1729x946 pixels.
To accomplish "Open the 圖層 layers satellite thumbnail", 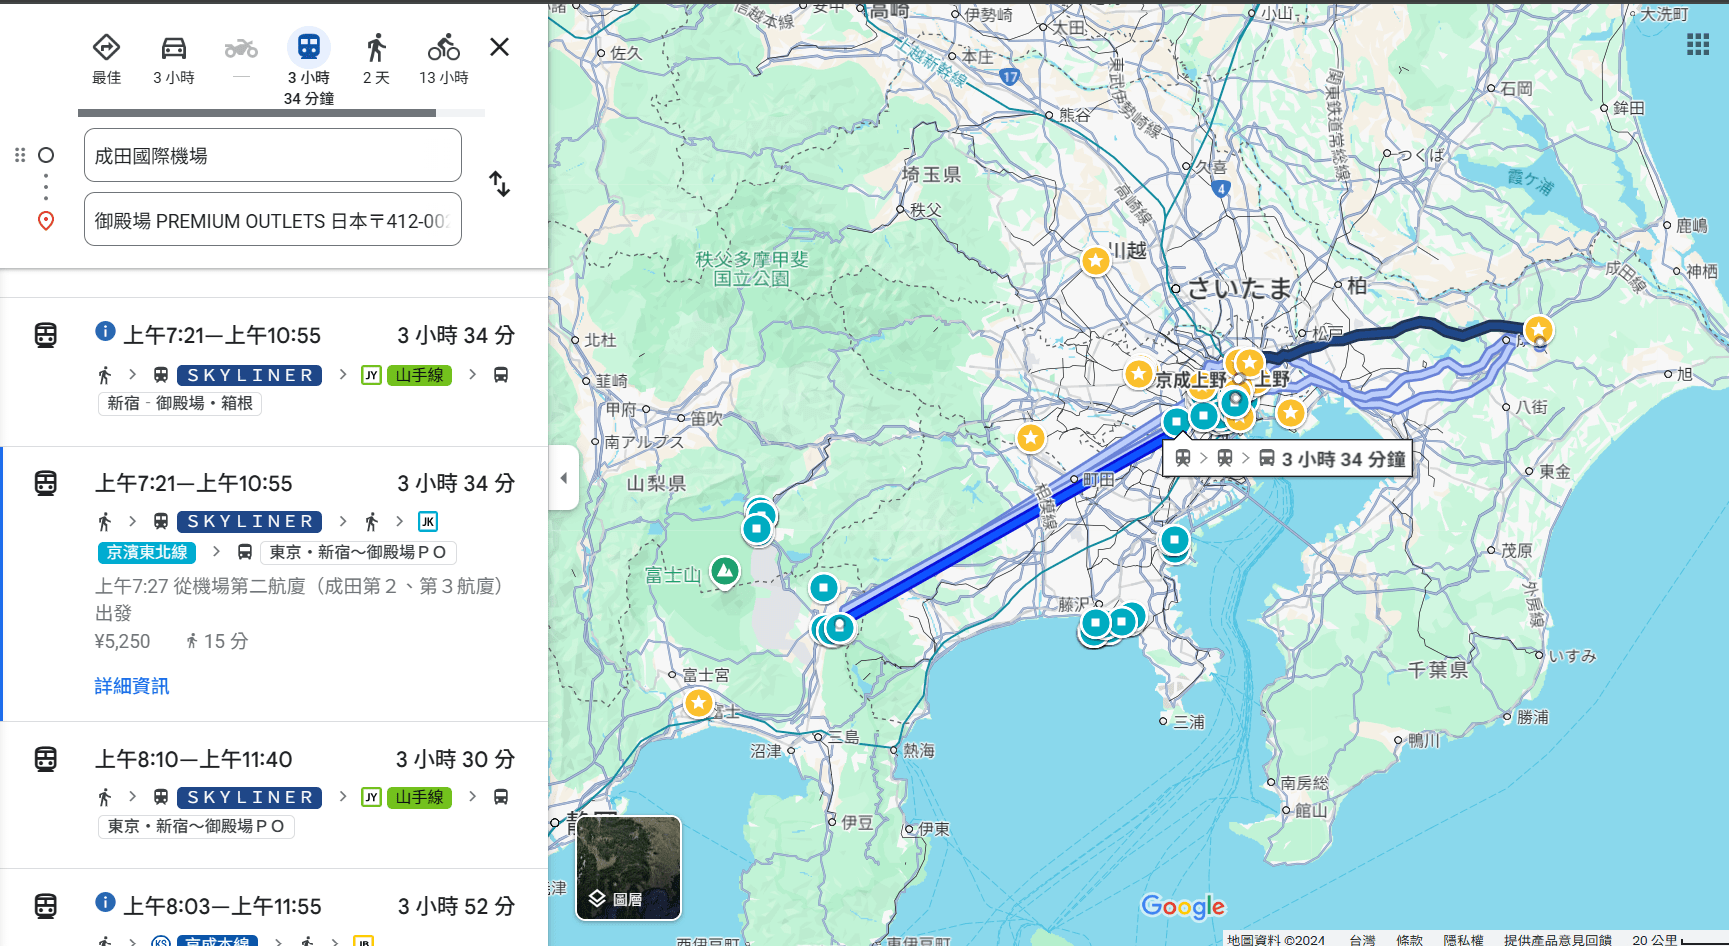I will pos(628,867).
